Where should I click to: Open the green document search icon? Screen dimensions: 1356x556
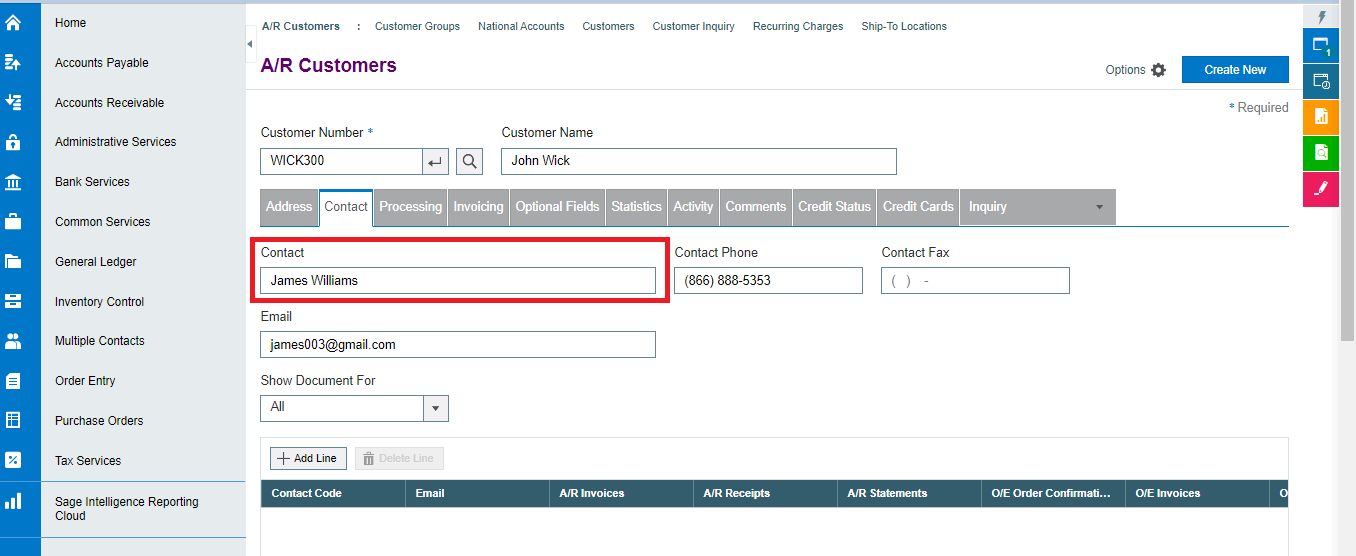click(1321, 153)
